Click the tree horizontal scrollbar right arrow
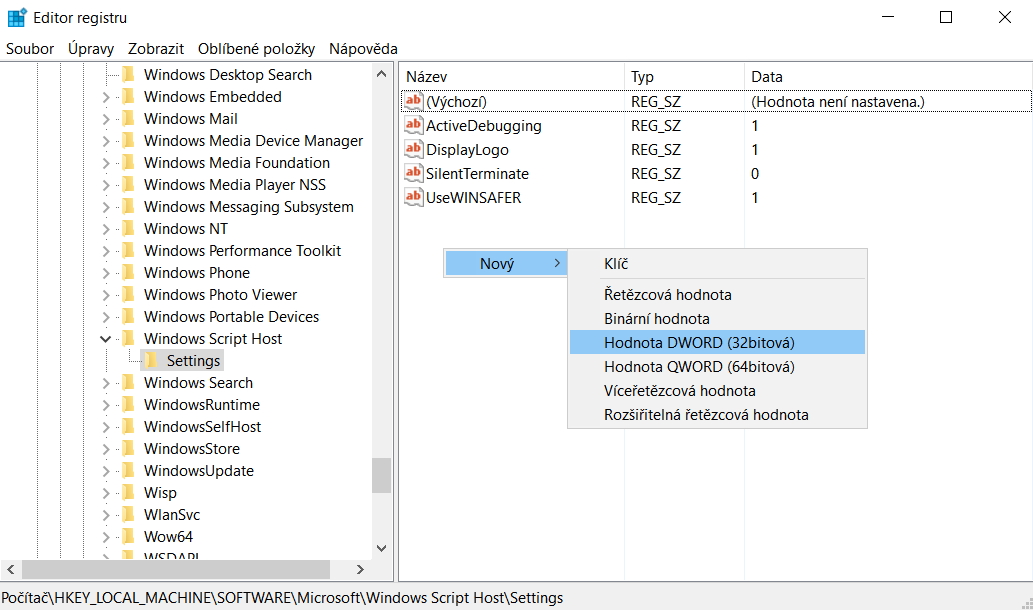The image size is (1033, 610). click(360, 569)
